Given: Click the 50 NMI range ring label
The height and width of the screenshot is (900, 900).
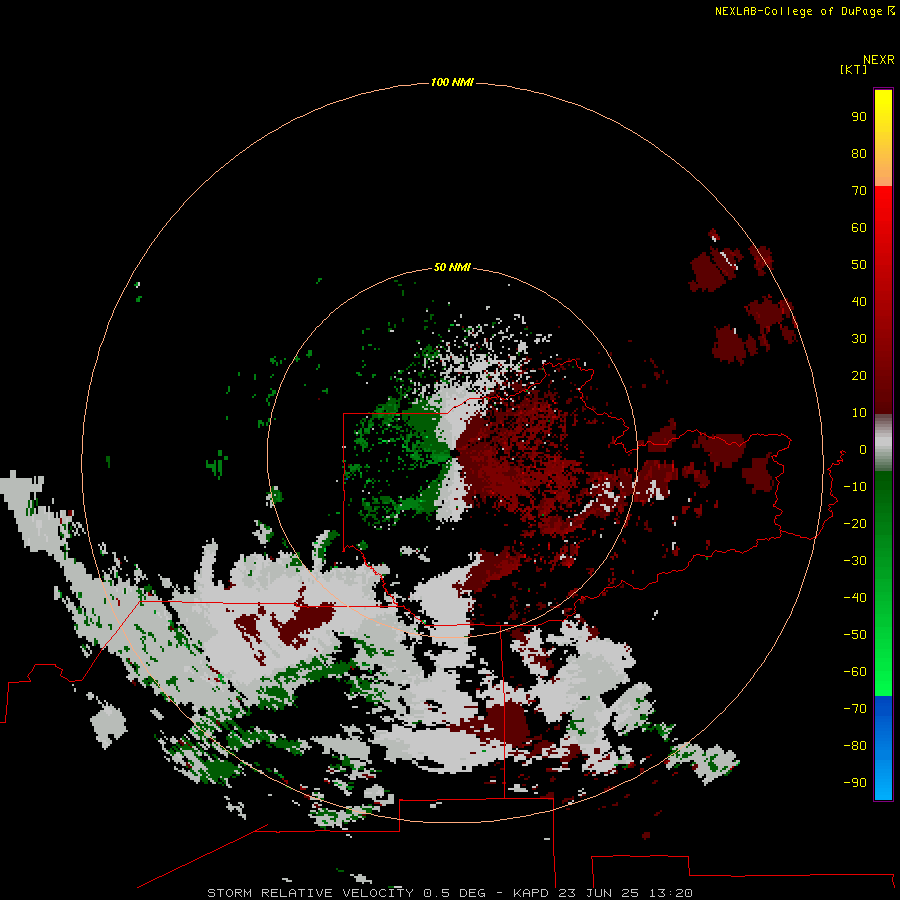Looking at the screenshot, I should [x=452, y=267].
